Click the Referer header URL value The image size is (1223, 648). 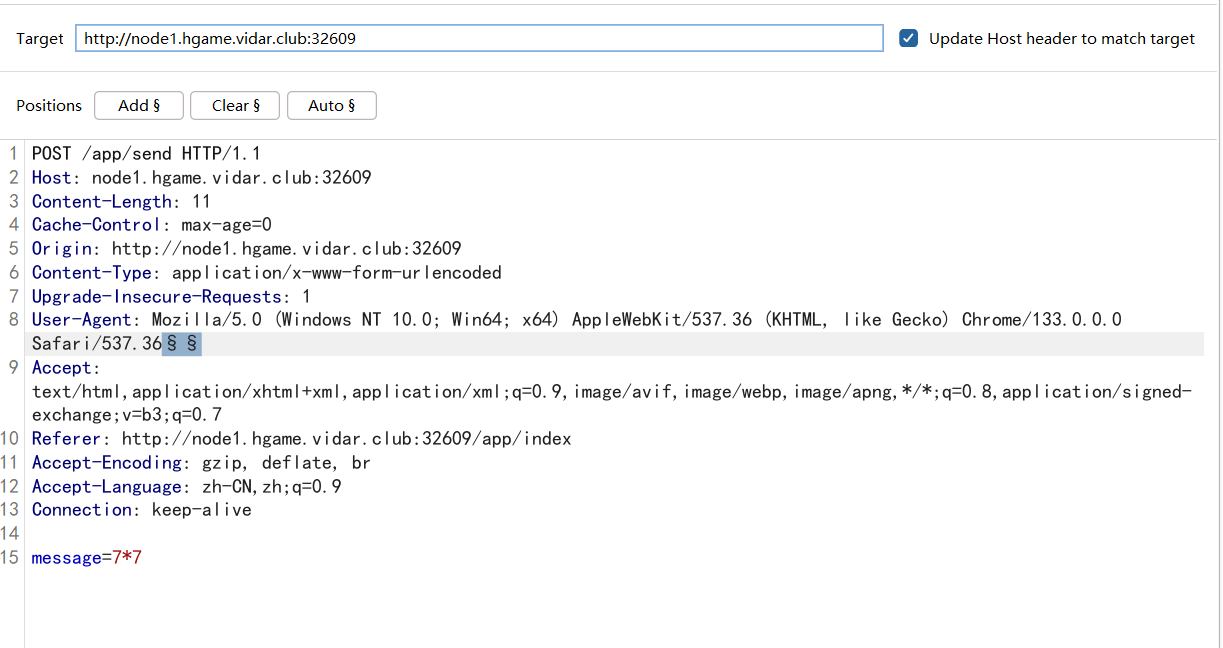coord(346,439)
